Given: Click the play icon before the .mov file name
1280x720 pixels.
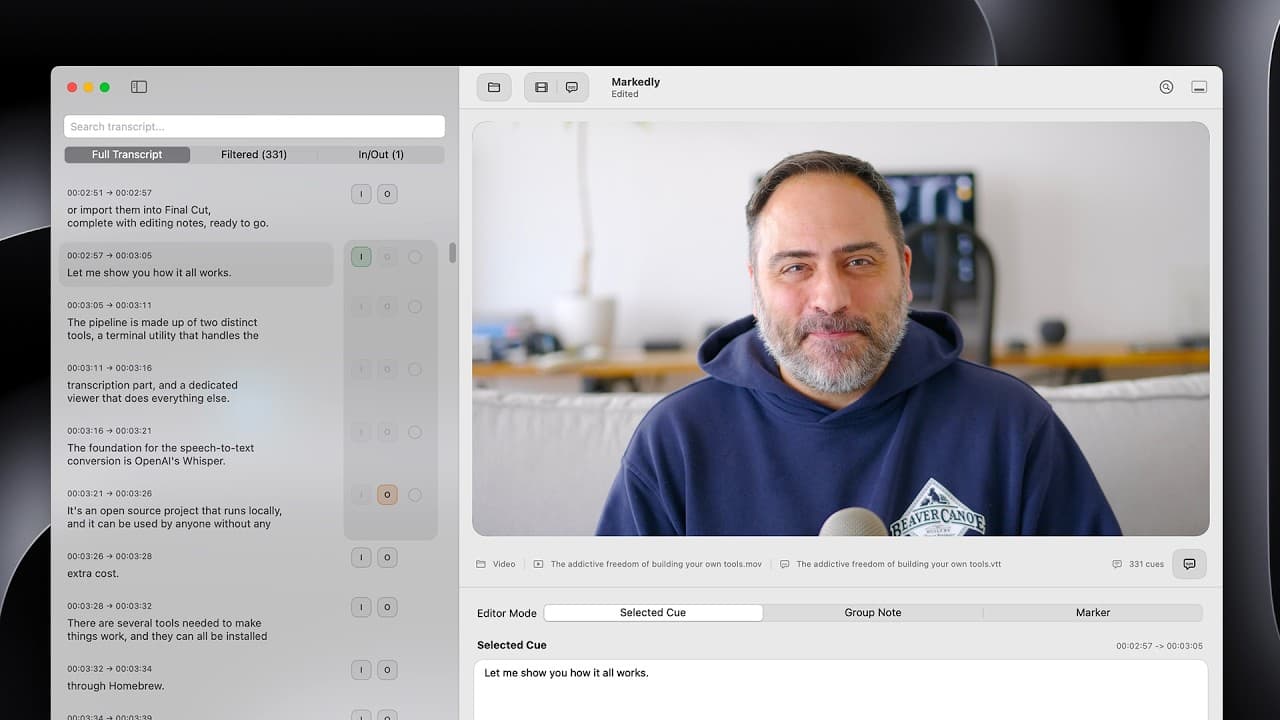Looking at the screenshot, I should click(539, 564).
